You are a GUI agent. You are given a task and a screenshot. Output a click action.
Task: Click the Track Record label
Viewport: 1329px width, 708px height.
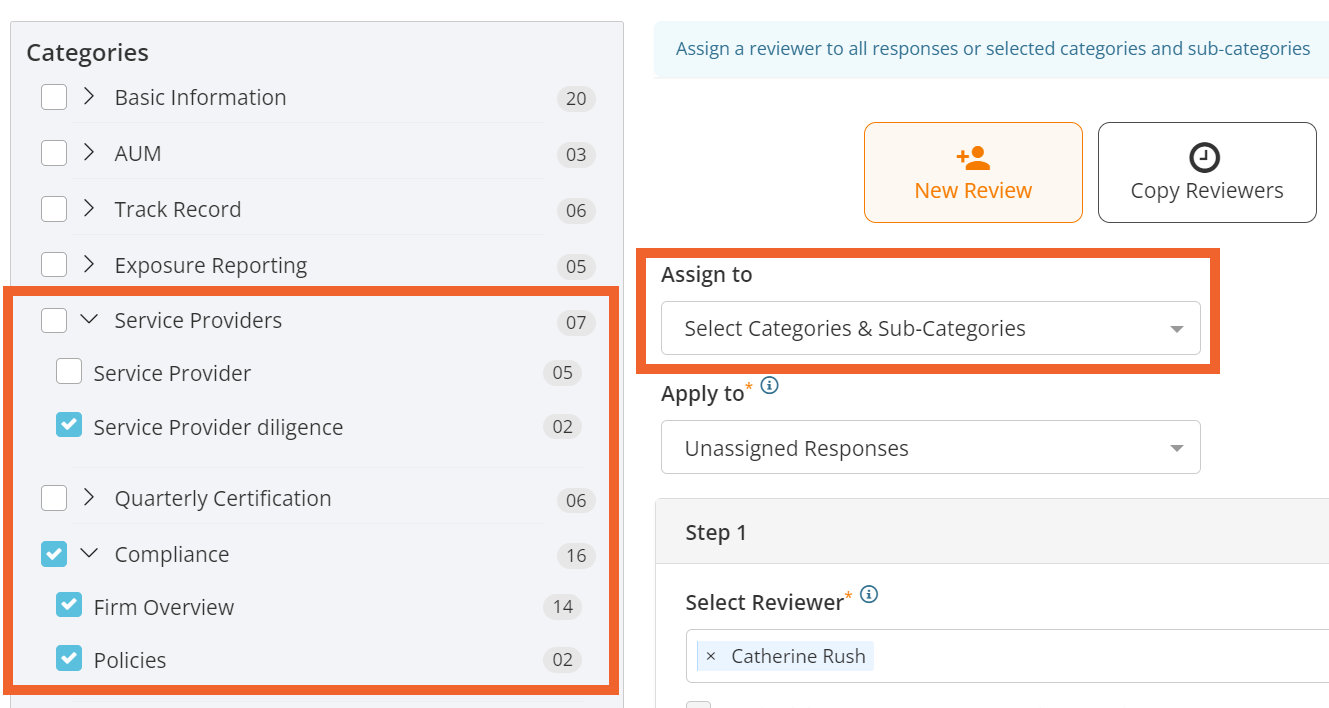pos(178,209)
